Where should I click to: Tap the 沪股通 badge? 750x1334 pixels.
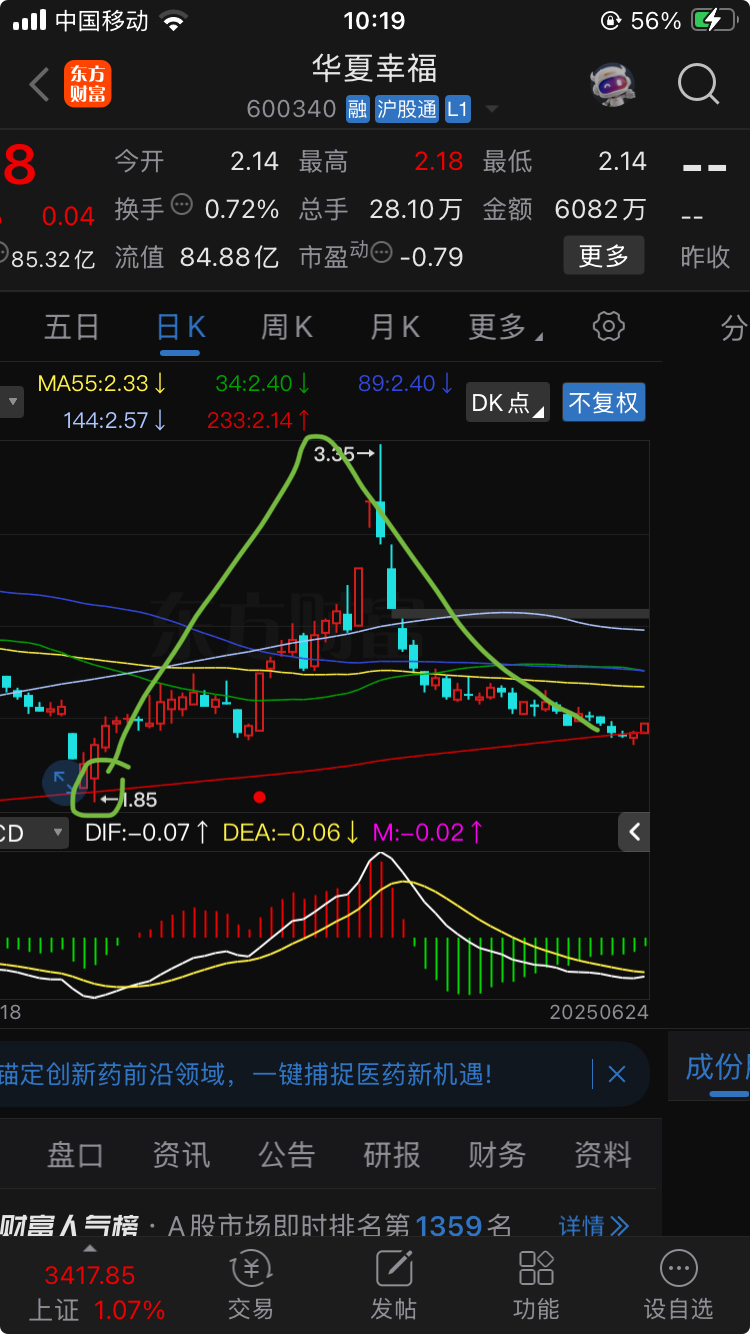coord(407,109)
